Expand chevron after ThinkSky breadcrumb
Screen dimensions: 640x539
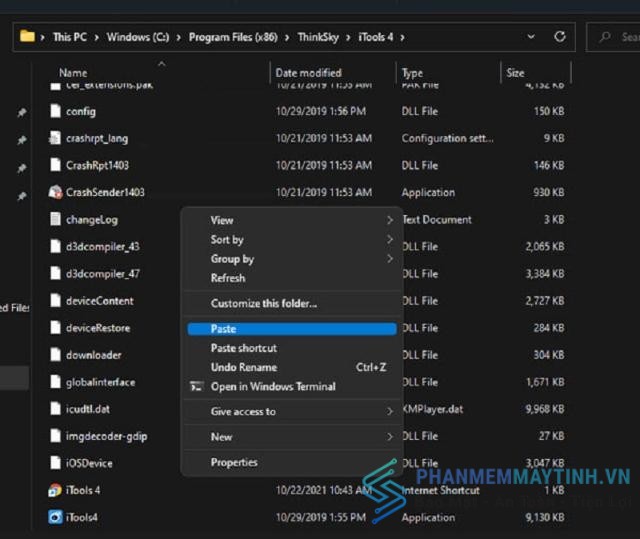pyautogui.click(x=348, y=38)
